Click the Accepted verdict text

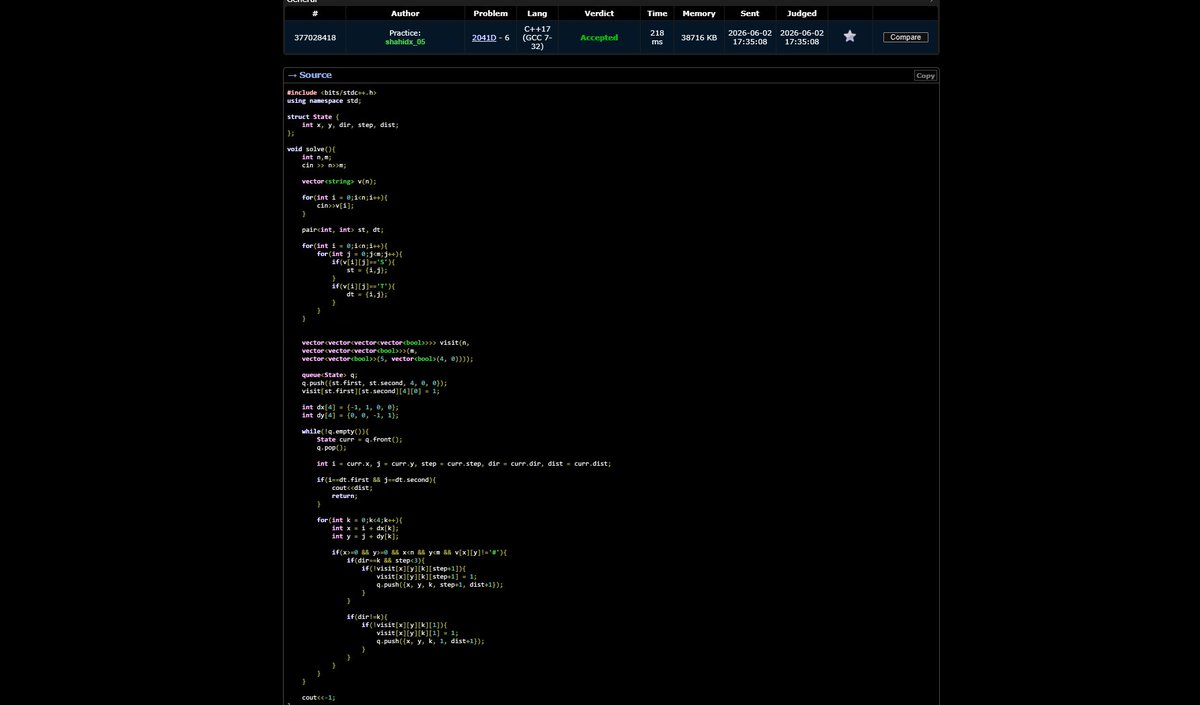pos(599,37)
